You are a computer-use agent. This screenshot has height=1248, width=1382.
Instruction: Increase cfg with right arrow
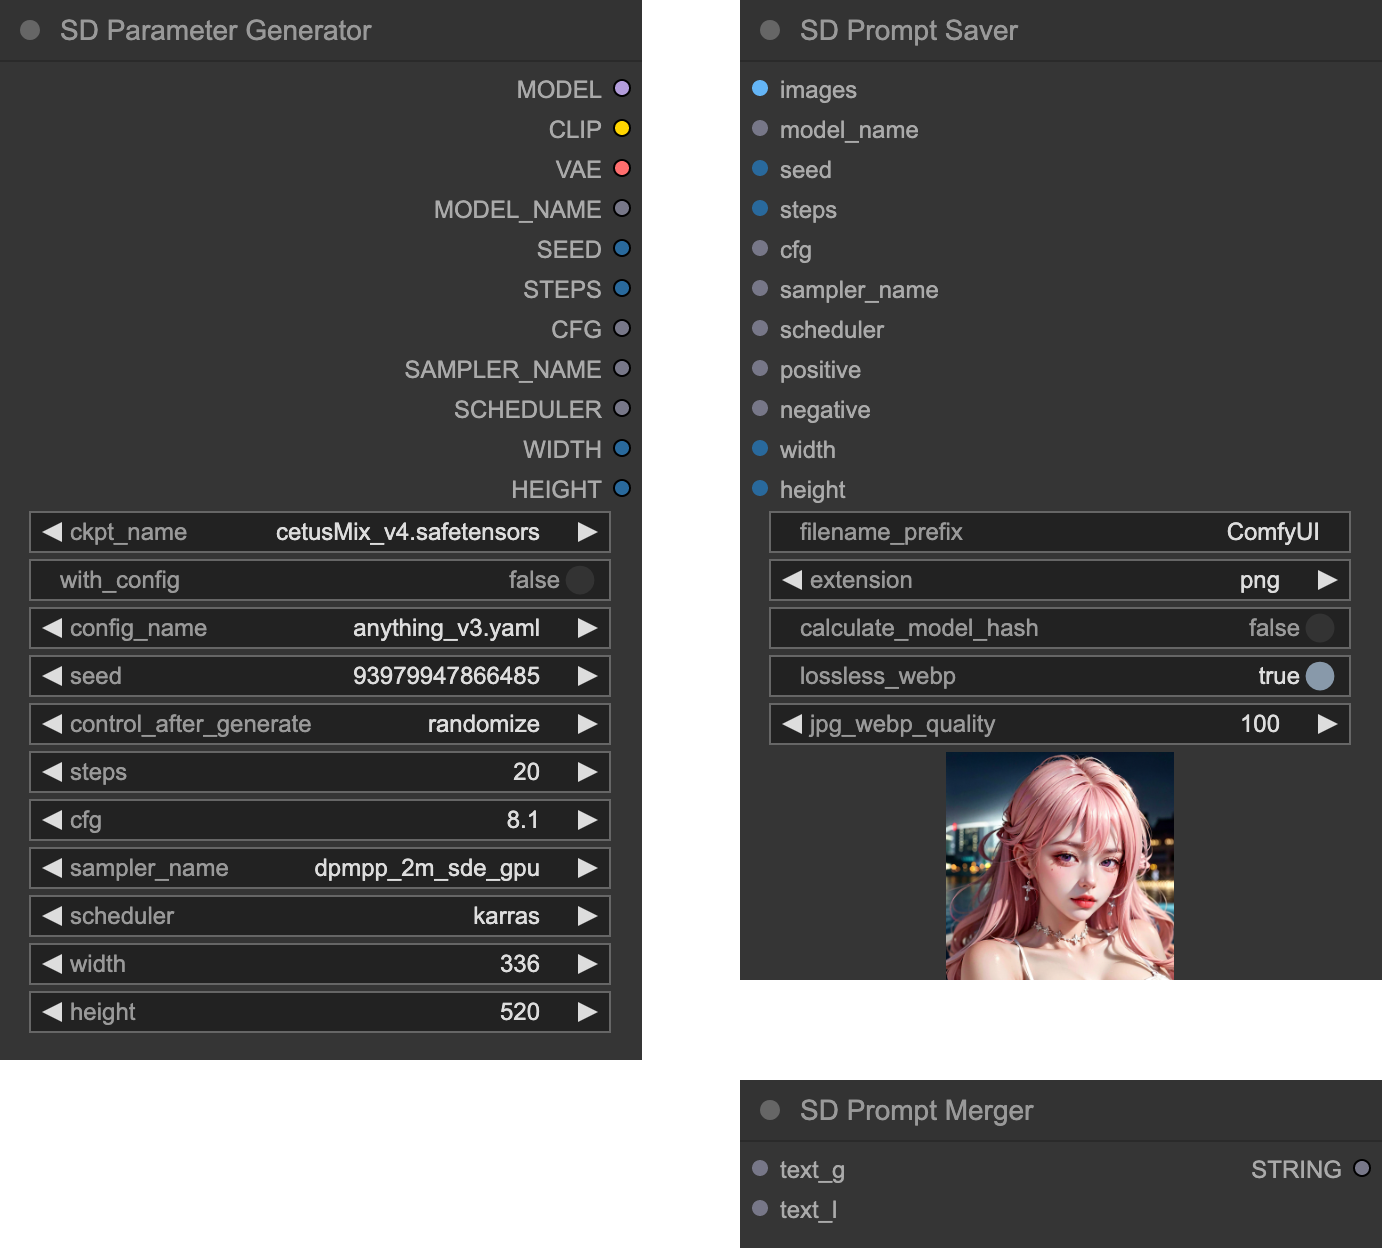588,820
